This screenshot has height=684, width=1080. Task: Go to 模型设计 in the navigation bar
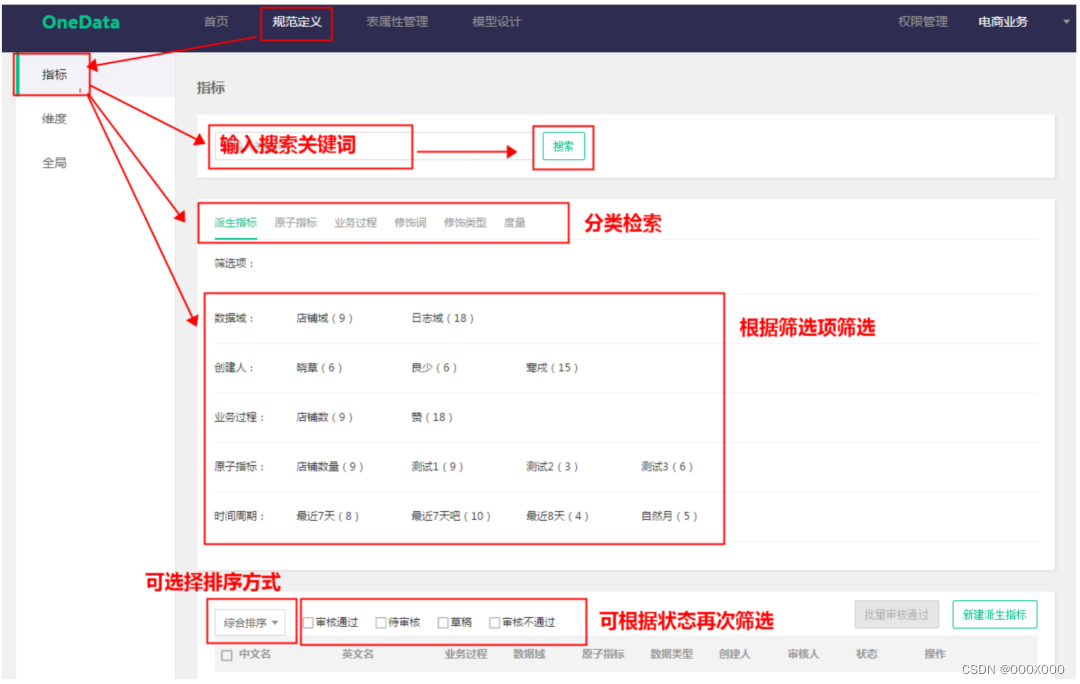point(496,22)
